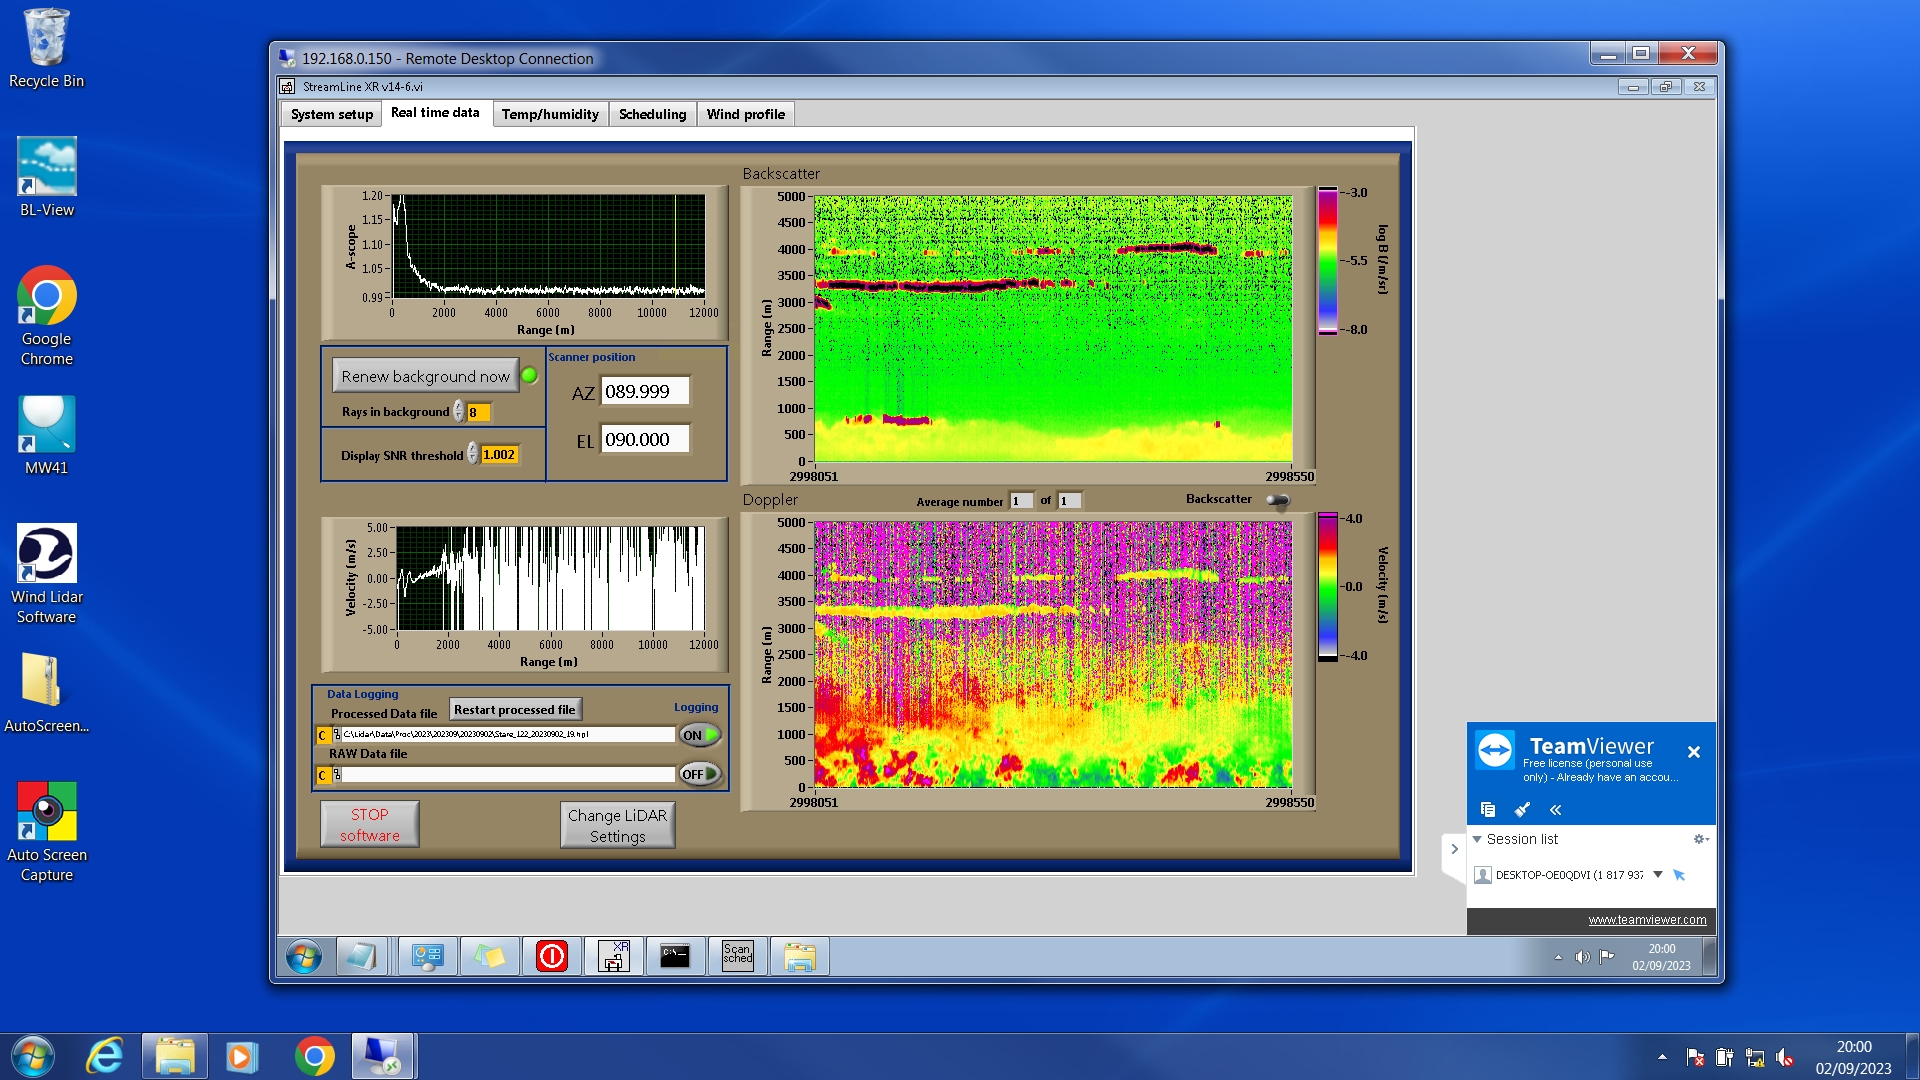This screenshot has width=1920, height=1080.
Task: Click the red power icon in remote taskbar
Action: (551, 956)
